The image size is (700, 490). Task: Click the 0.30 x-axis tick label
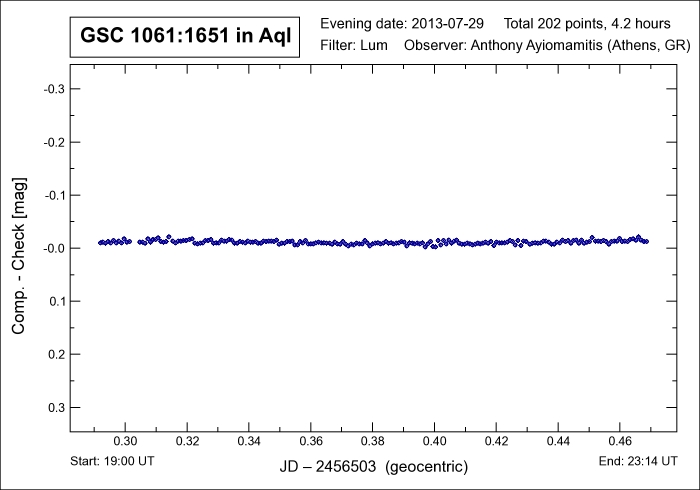click(x=125, y=440)
